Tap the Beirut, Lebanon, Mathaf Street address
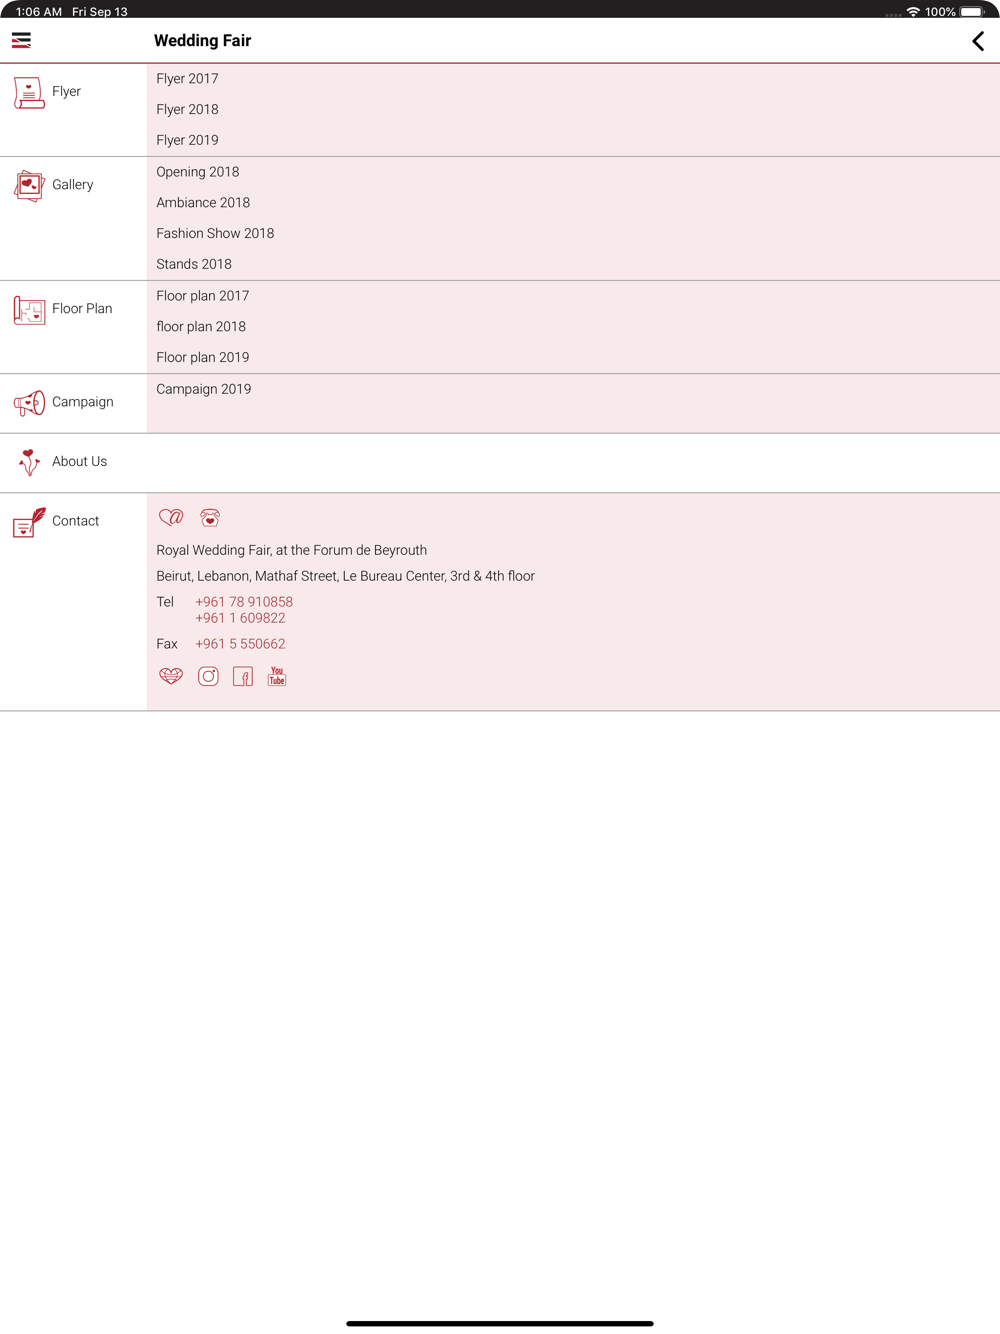 pyautogui.click(x=346, y=576)
